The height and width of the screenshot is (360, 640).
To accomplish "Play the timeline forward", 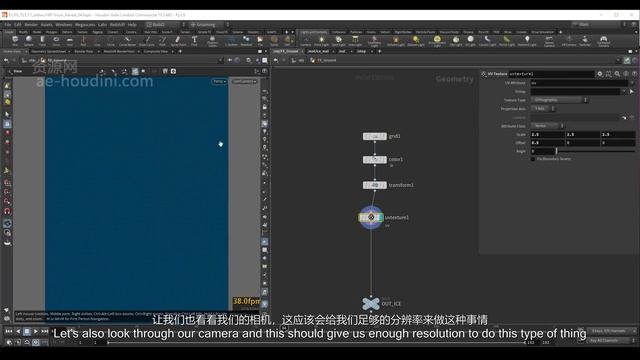I will click(x=36, y=331).
